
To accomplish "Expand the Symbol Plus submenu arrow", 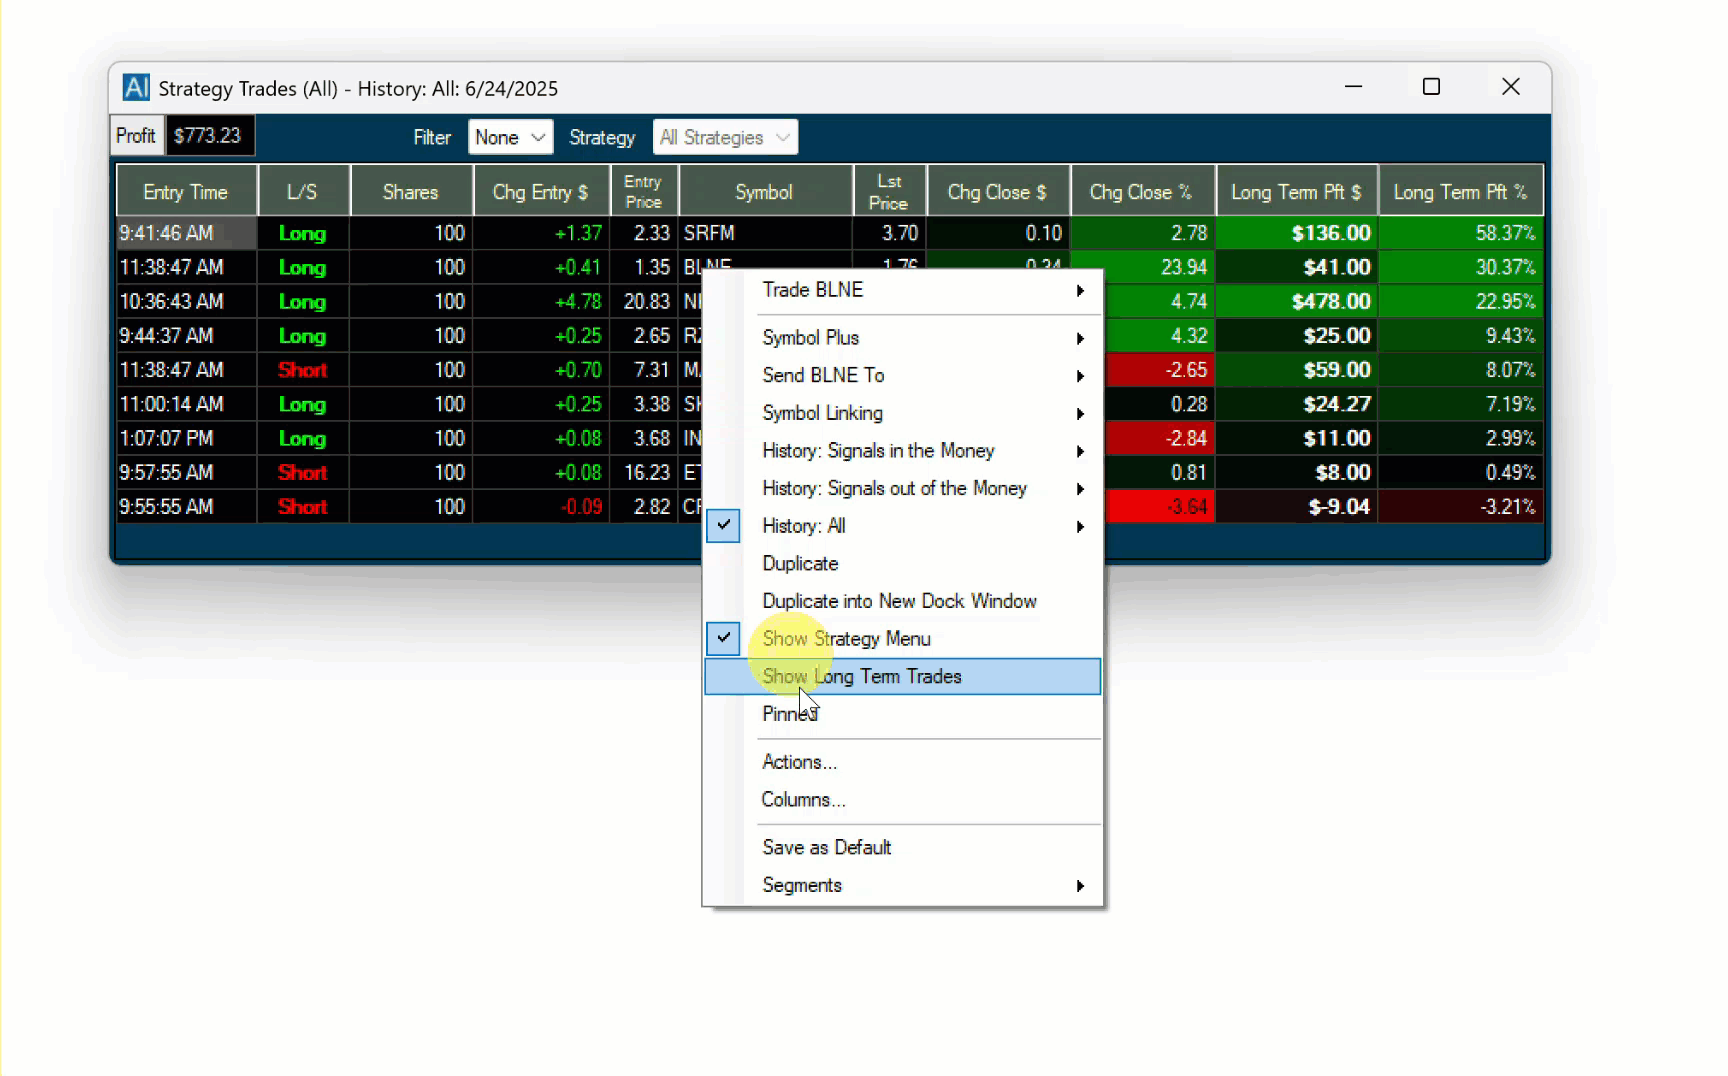I will pos(1080,339).
